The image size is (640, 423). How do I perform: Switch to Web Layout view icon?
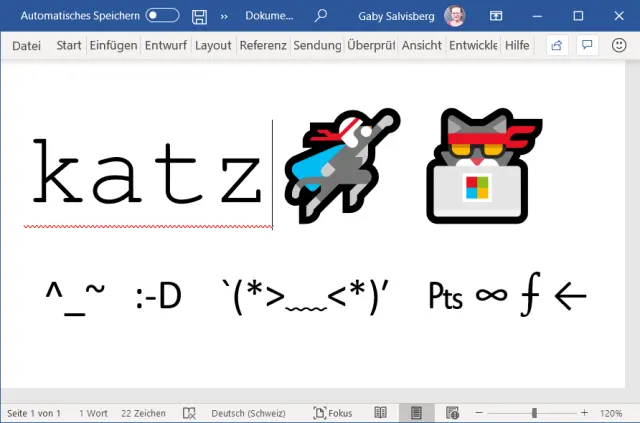click(452, 413)
